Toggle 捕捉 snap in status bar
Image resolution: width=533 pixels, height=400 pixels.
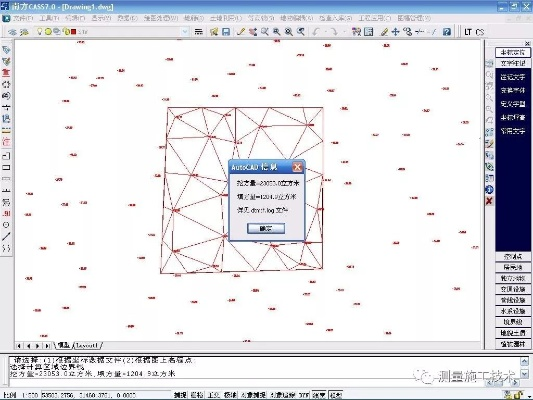180,395
